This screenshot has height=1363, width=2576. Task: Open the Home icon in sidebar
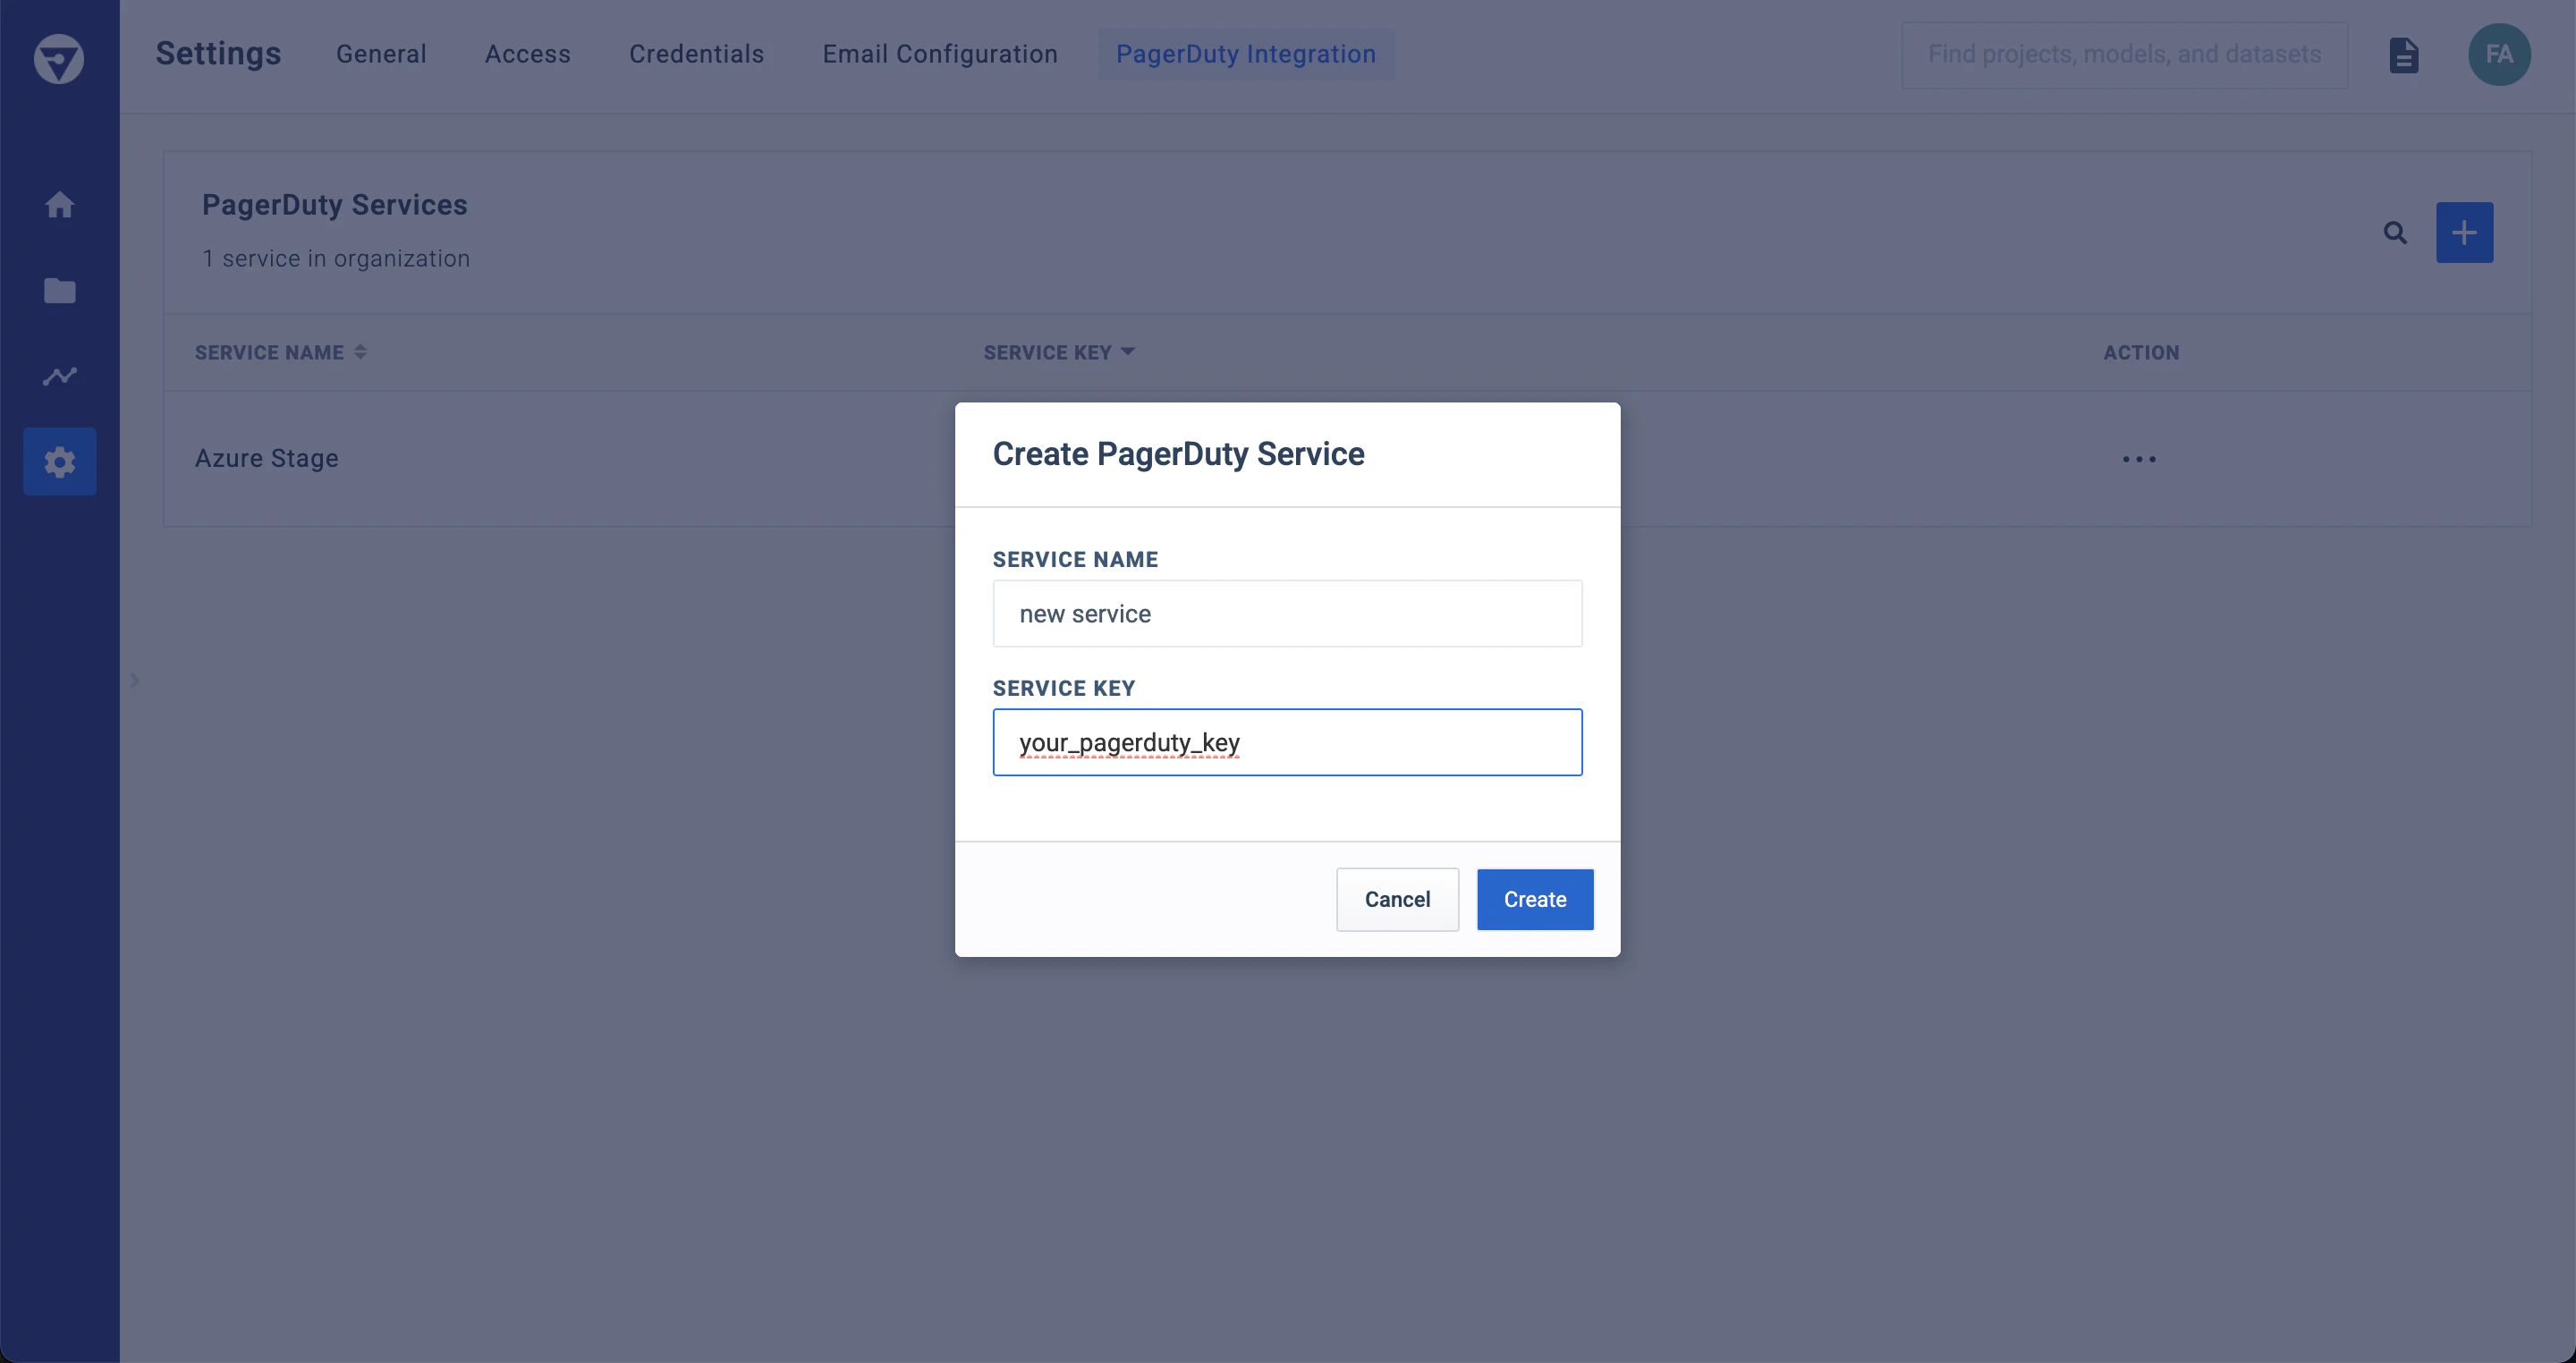click(60, 205)
